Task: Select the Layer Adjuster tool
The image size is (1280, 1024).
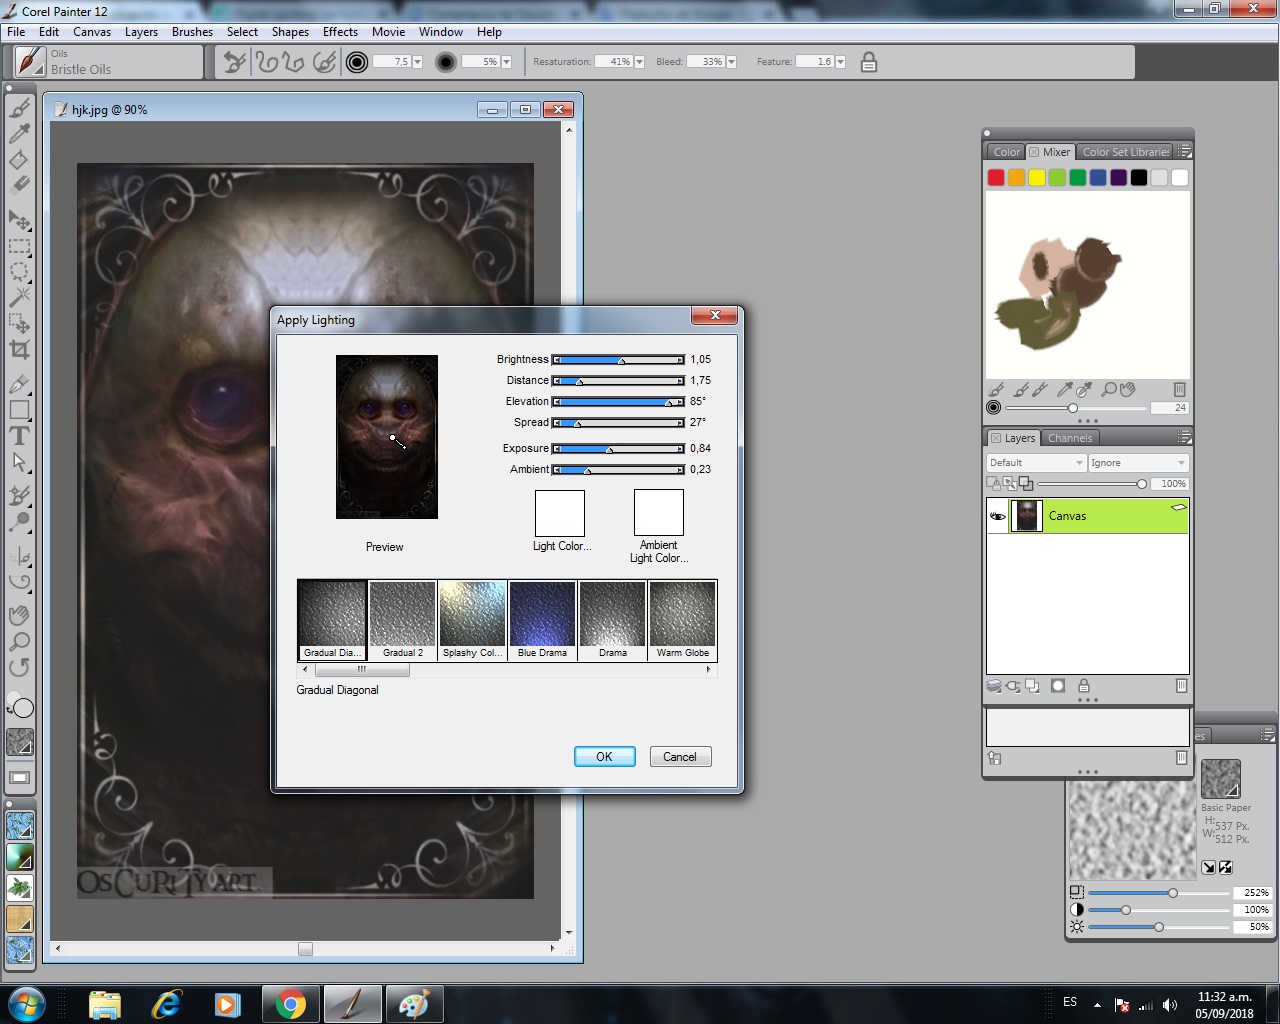Action: [20, 220]
